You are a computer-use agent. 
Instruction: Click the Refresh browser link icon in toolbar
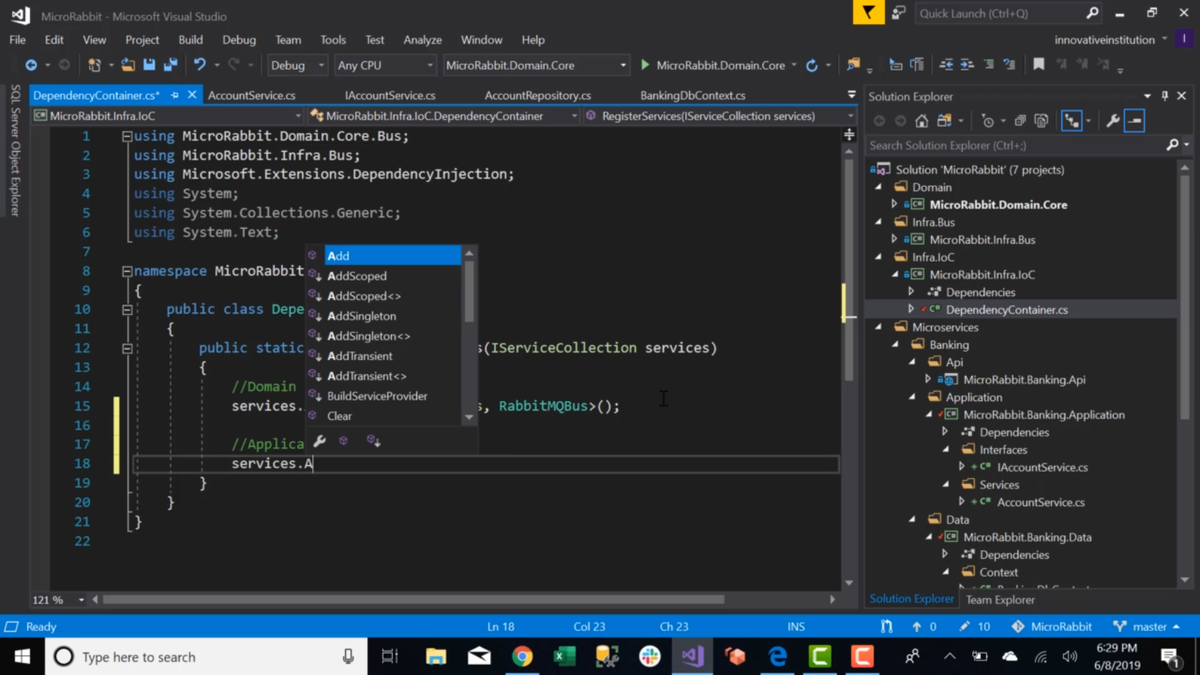coord(812,65)
